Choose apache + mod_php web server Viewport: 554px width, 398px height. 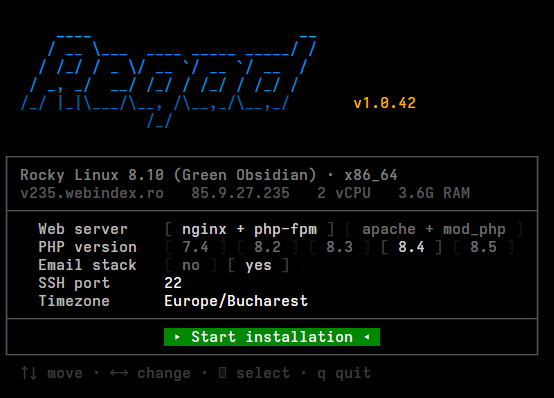(x=434, y=230)
